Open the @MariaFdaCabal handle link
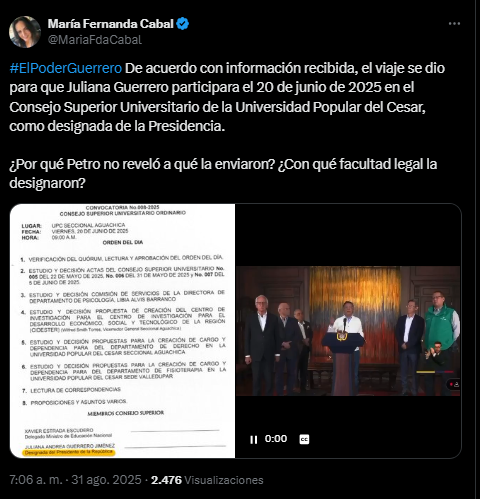 point(95,40)
